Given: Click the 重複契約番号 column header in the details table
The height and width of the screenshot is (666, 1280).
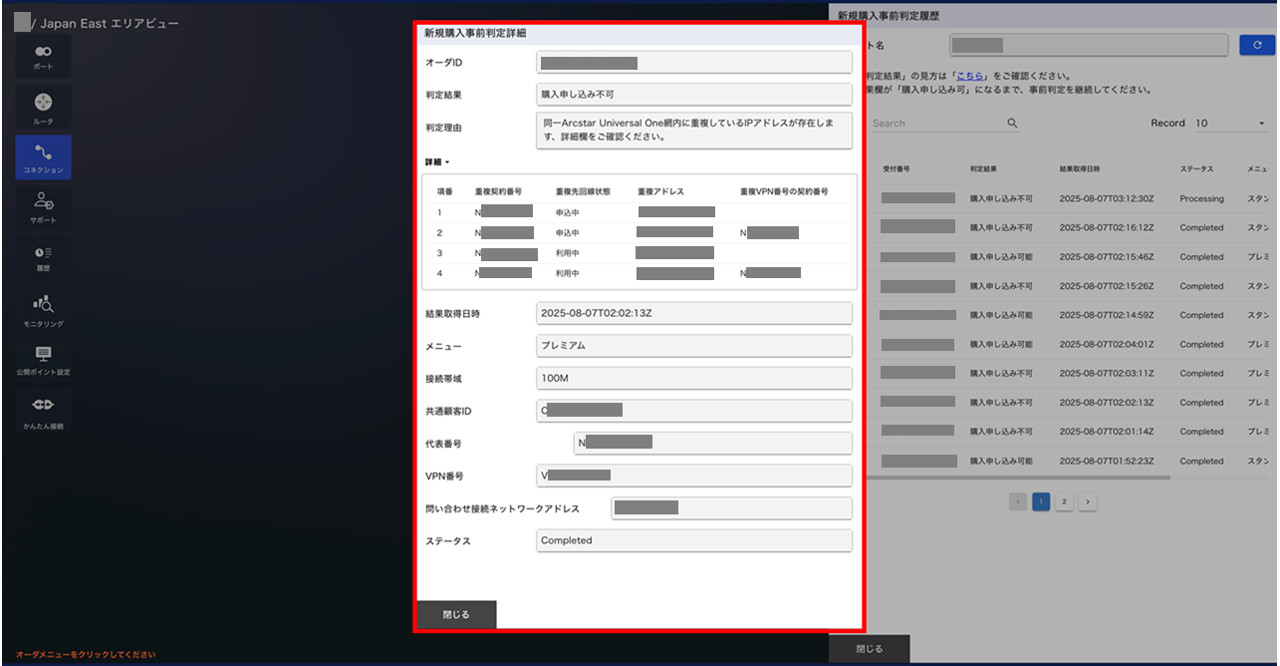Looking at the screenshot, I should click(498, 191).
